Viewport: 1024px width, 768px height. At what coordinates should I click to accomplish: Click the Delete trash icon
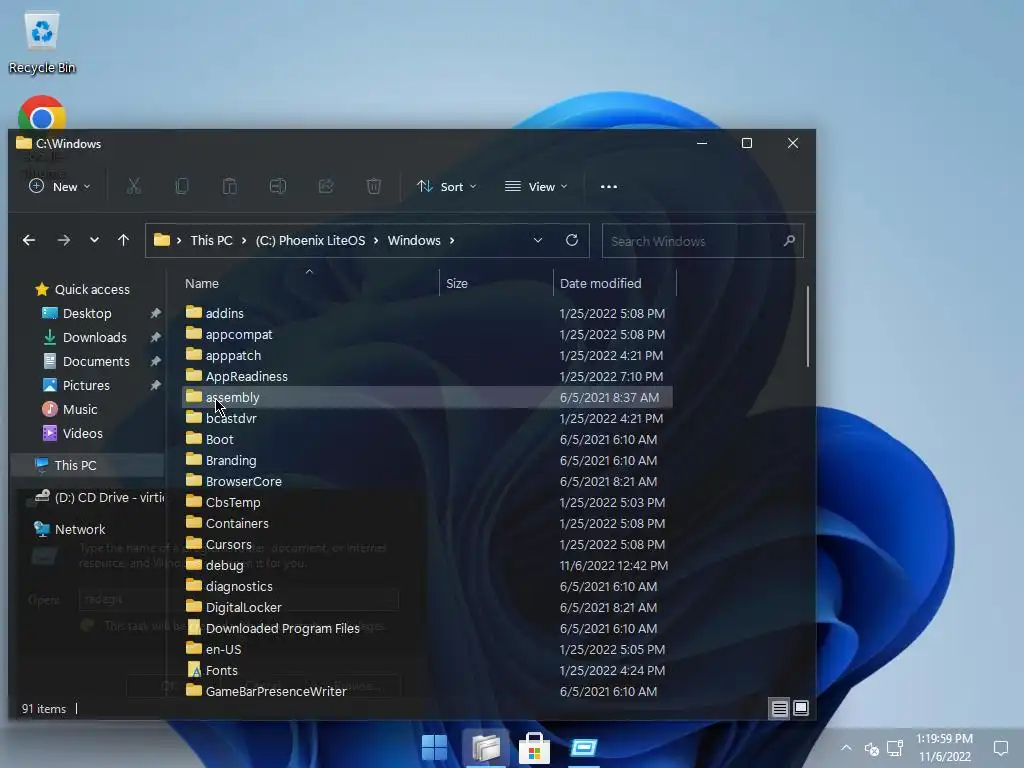[x=374, y=186]
